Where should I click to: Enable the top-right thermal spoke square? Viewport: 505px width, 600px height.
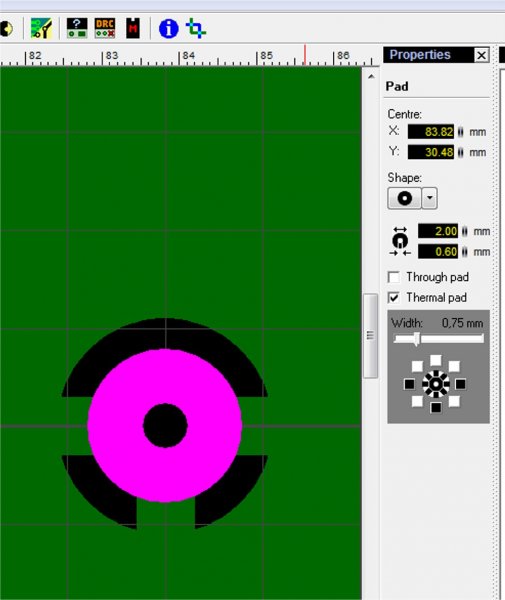(x=454, y=366)
